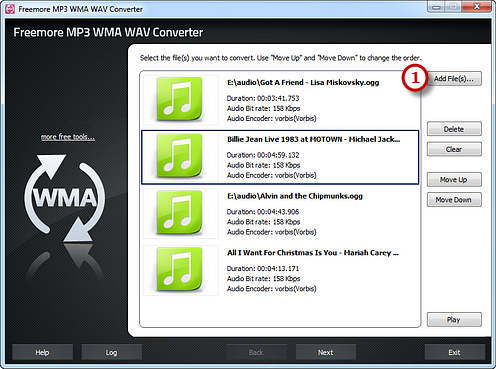Image resolution: width=496 pixels, height=369 pixels.
Task: Click Duration: 00:03:41.753 text
Action: [x=263, y=98]
